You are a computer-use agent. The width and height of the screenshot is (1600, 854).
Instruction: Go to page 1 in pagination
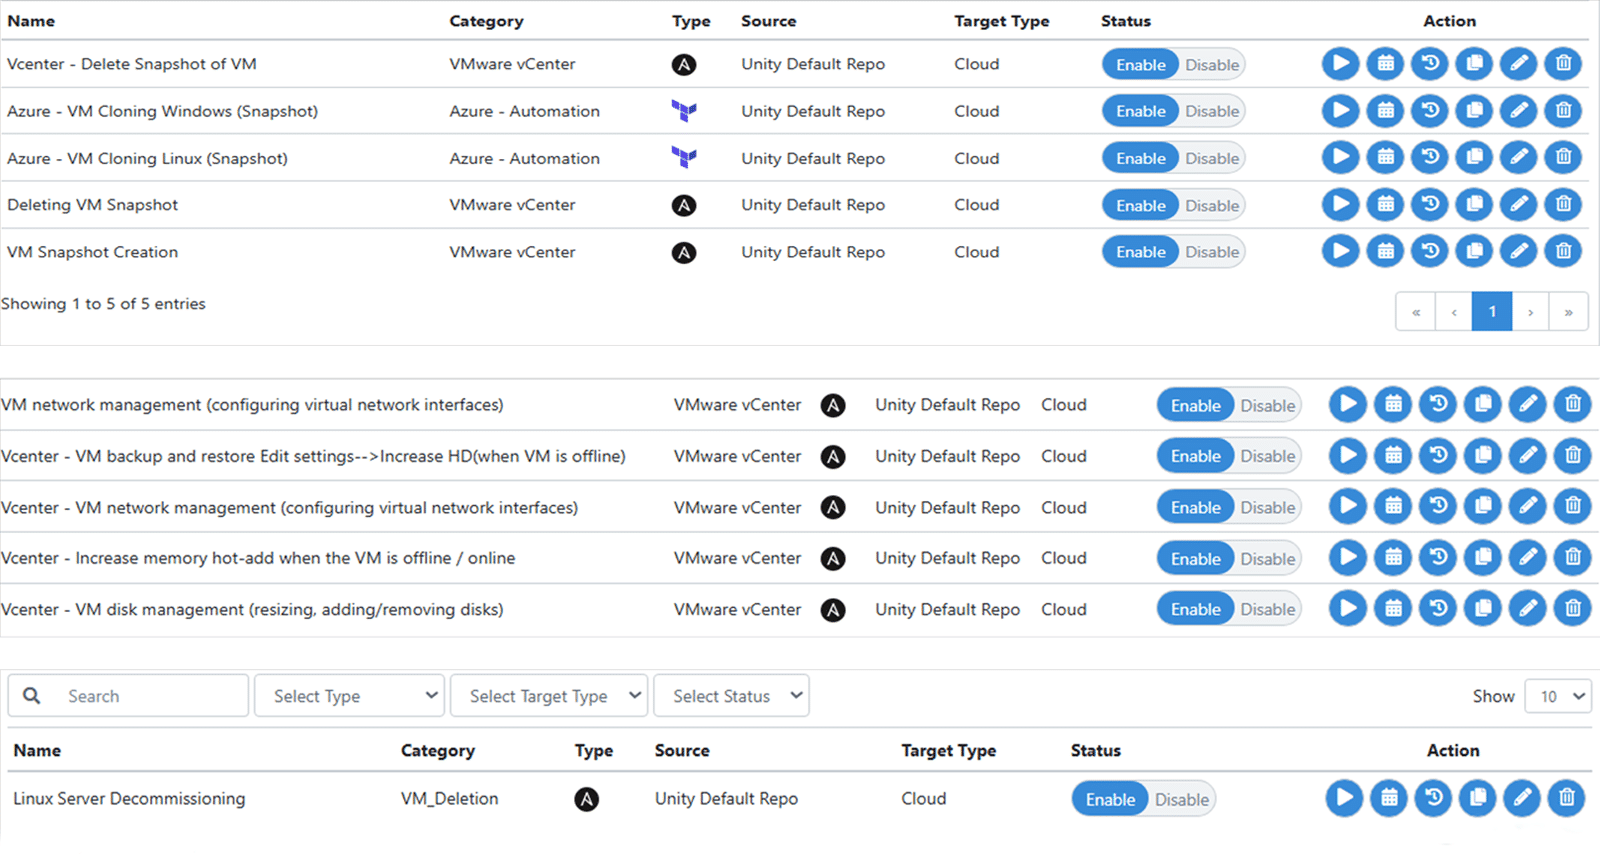(x=1491, y=312)
